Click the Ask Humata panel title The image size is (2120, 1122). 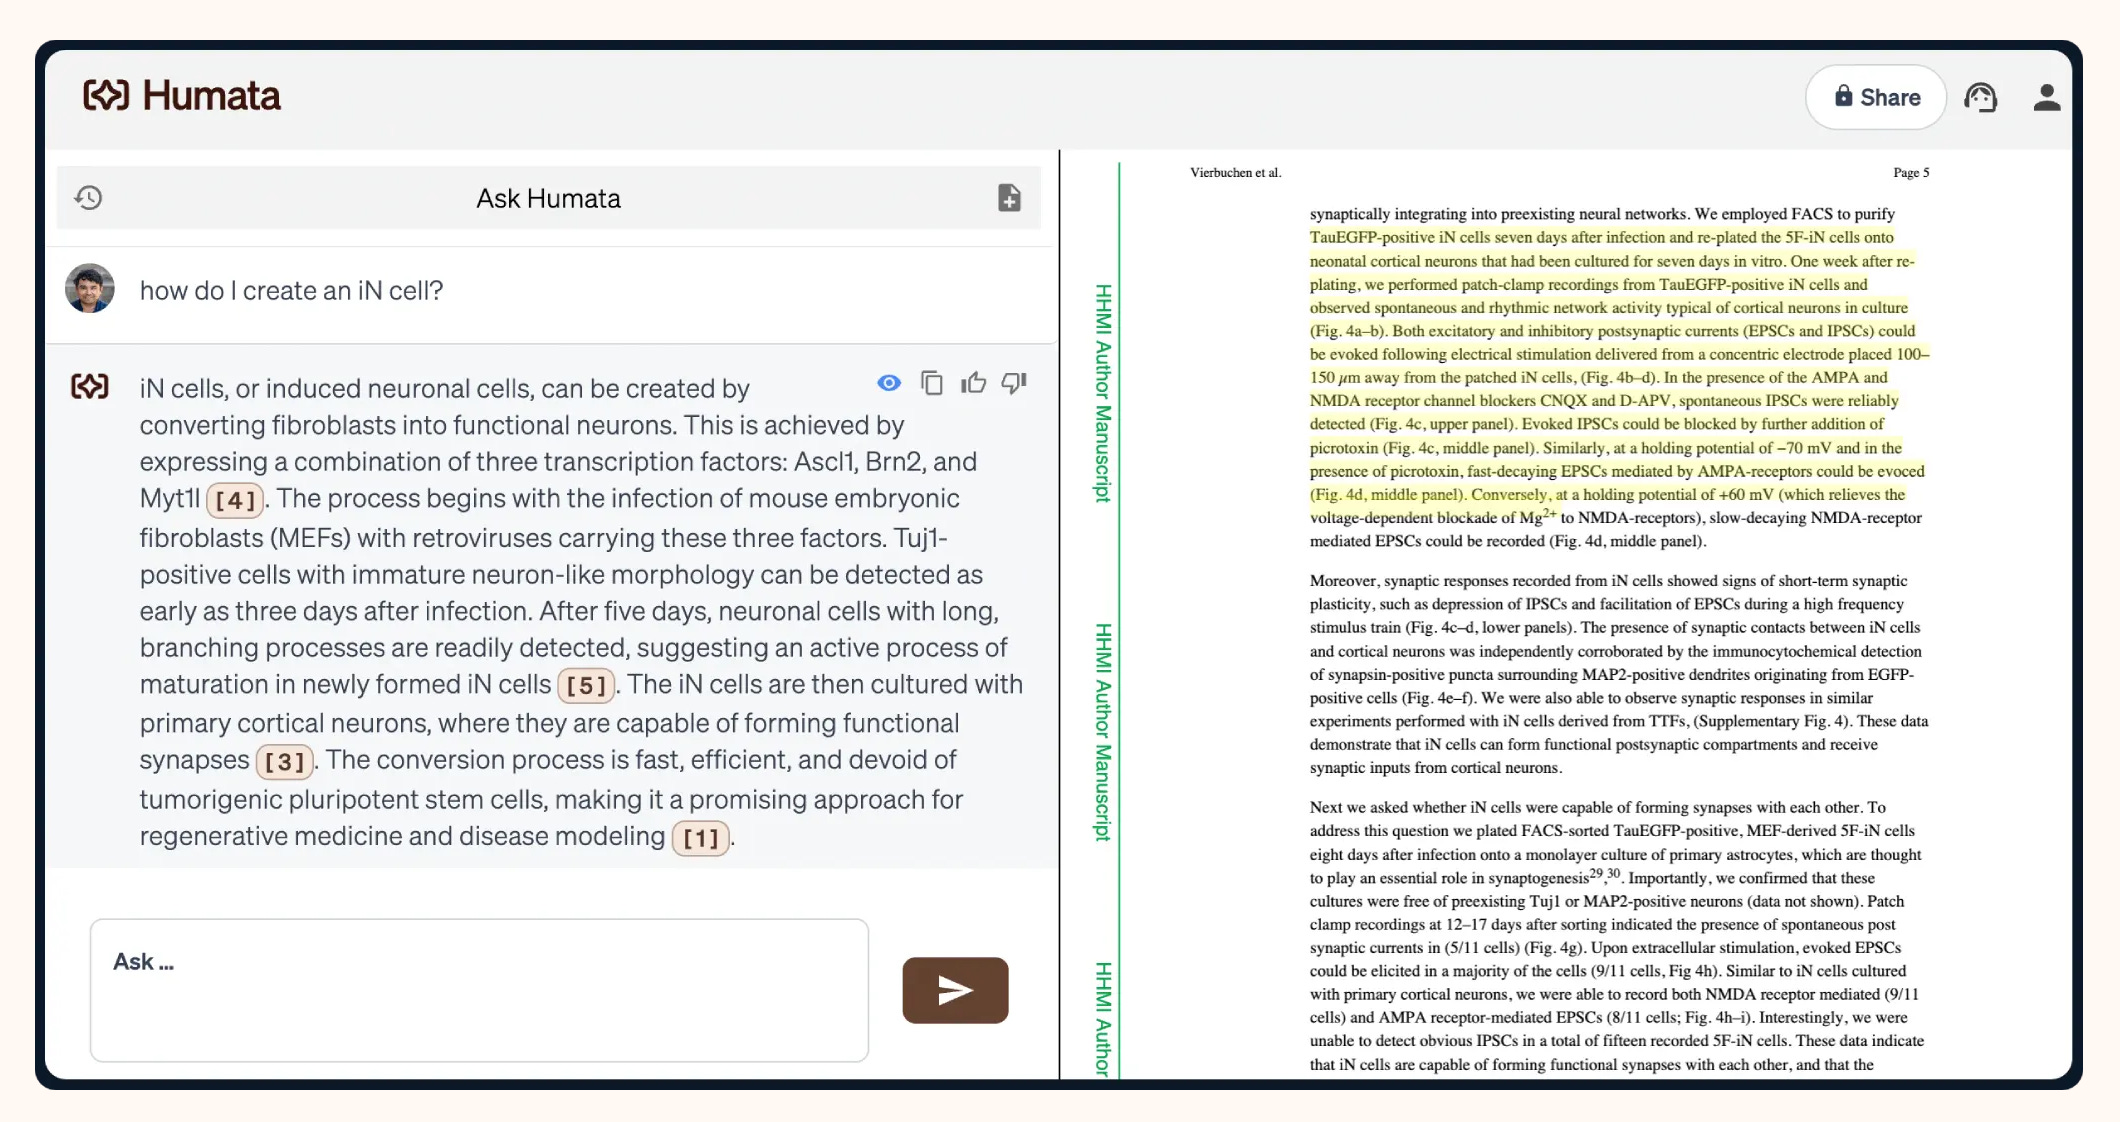(548, 198)
